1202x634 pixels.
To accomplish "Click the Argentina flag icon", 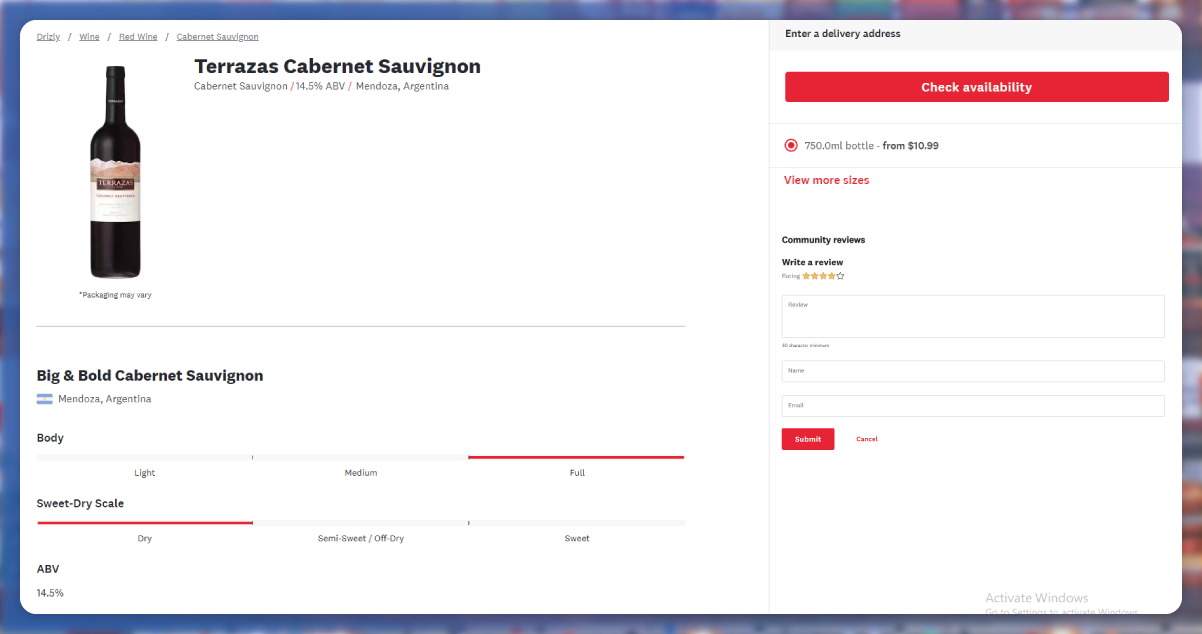I will (44, 399).
